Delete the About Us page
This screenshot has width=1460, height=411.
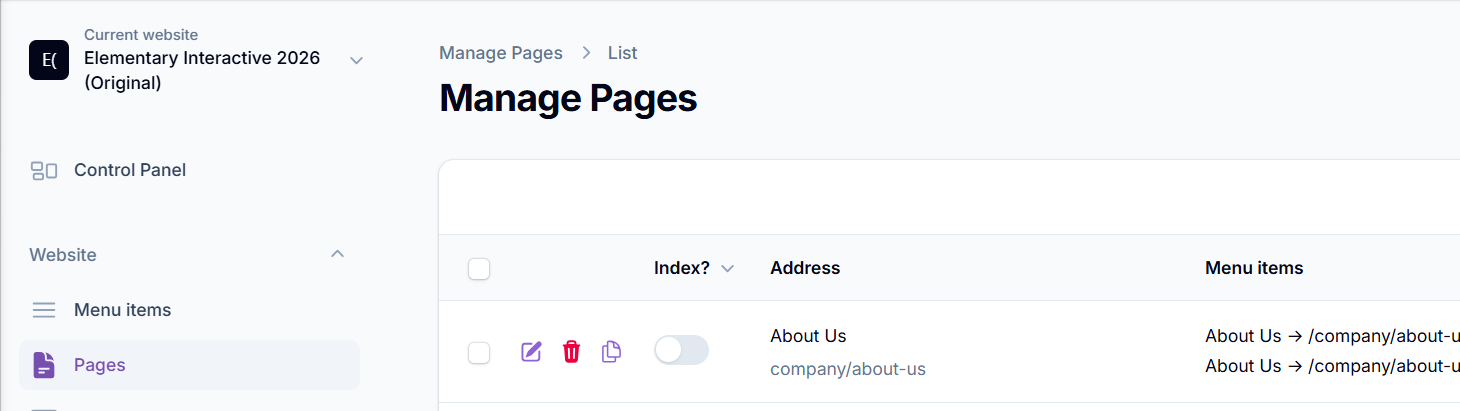pyautogui.click(x=571, y=351)
